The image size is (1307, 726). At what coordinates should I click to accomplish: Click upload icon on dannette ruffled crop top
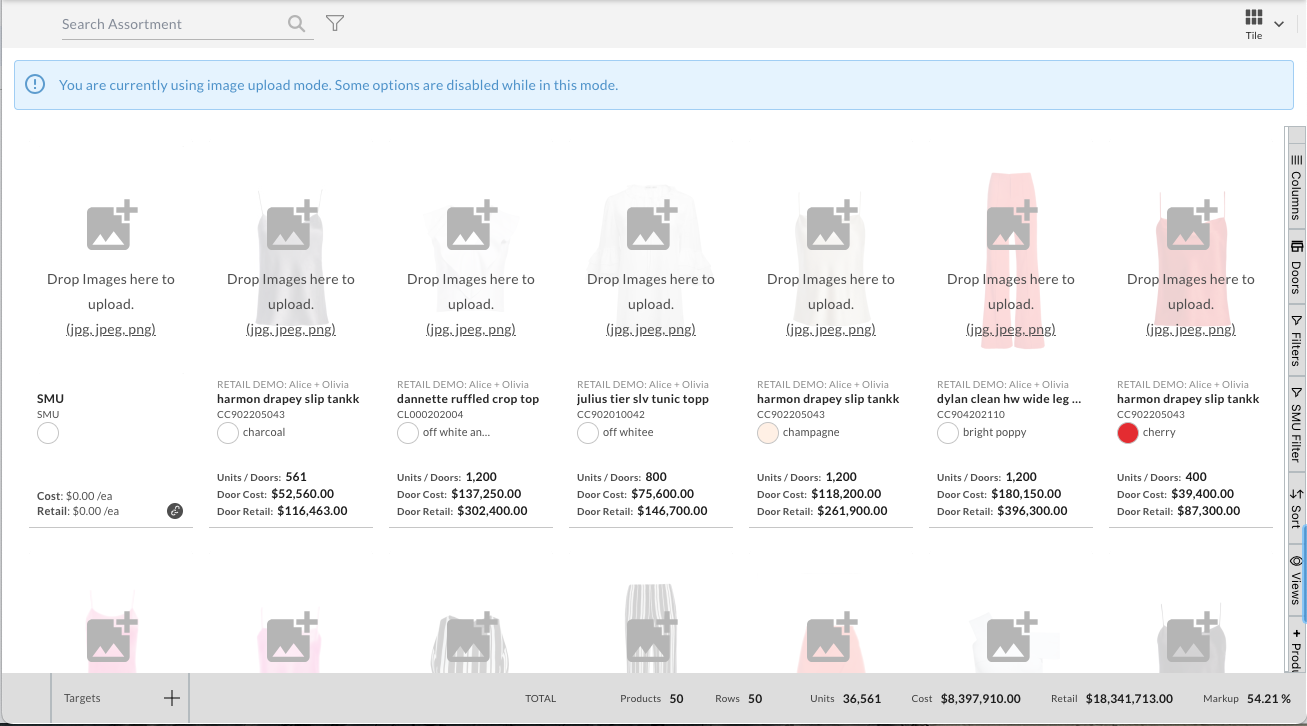click(471, 225)
